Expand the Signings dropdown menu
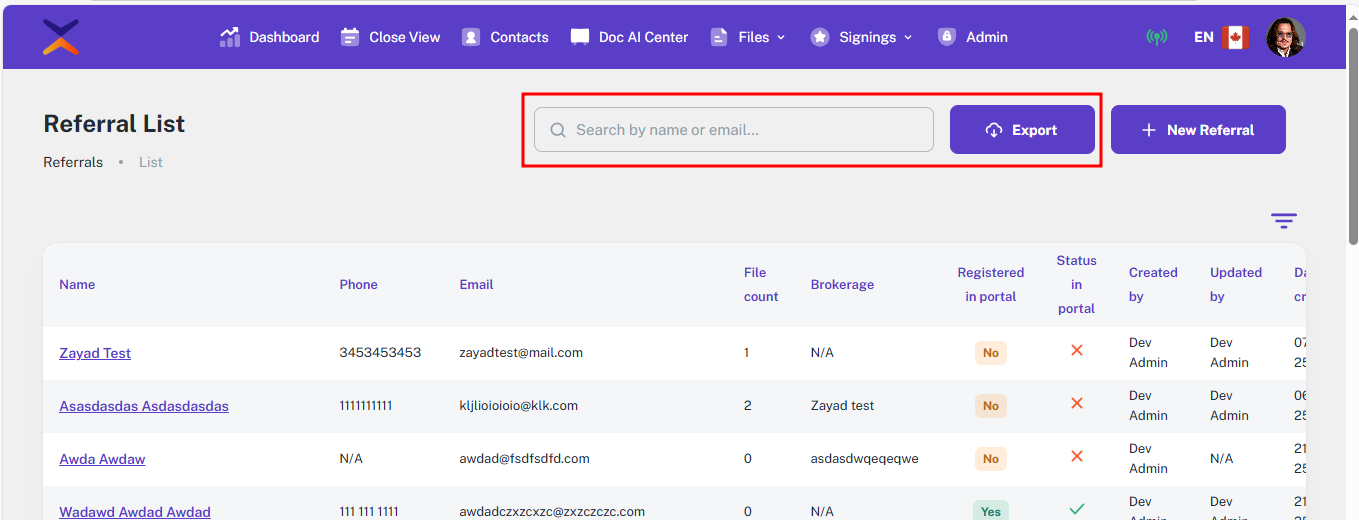 point(861,37)
